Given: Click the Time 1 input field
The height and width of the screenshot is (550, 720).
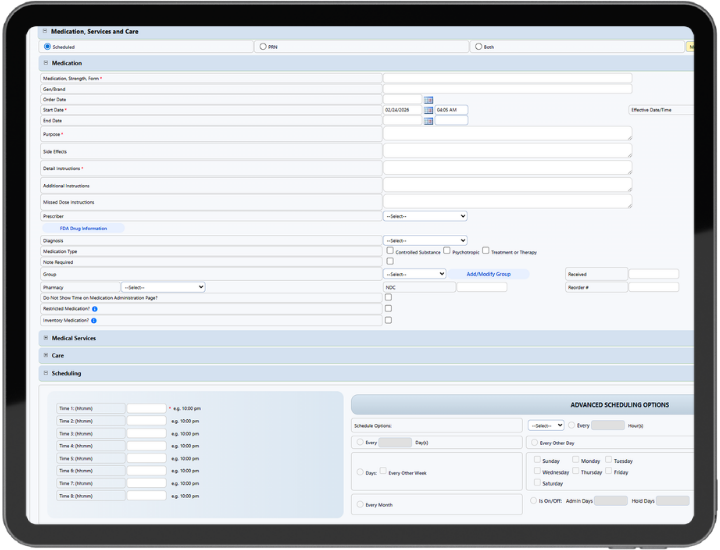Looking at the screenshot, I should click(x=146, y=408).
